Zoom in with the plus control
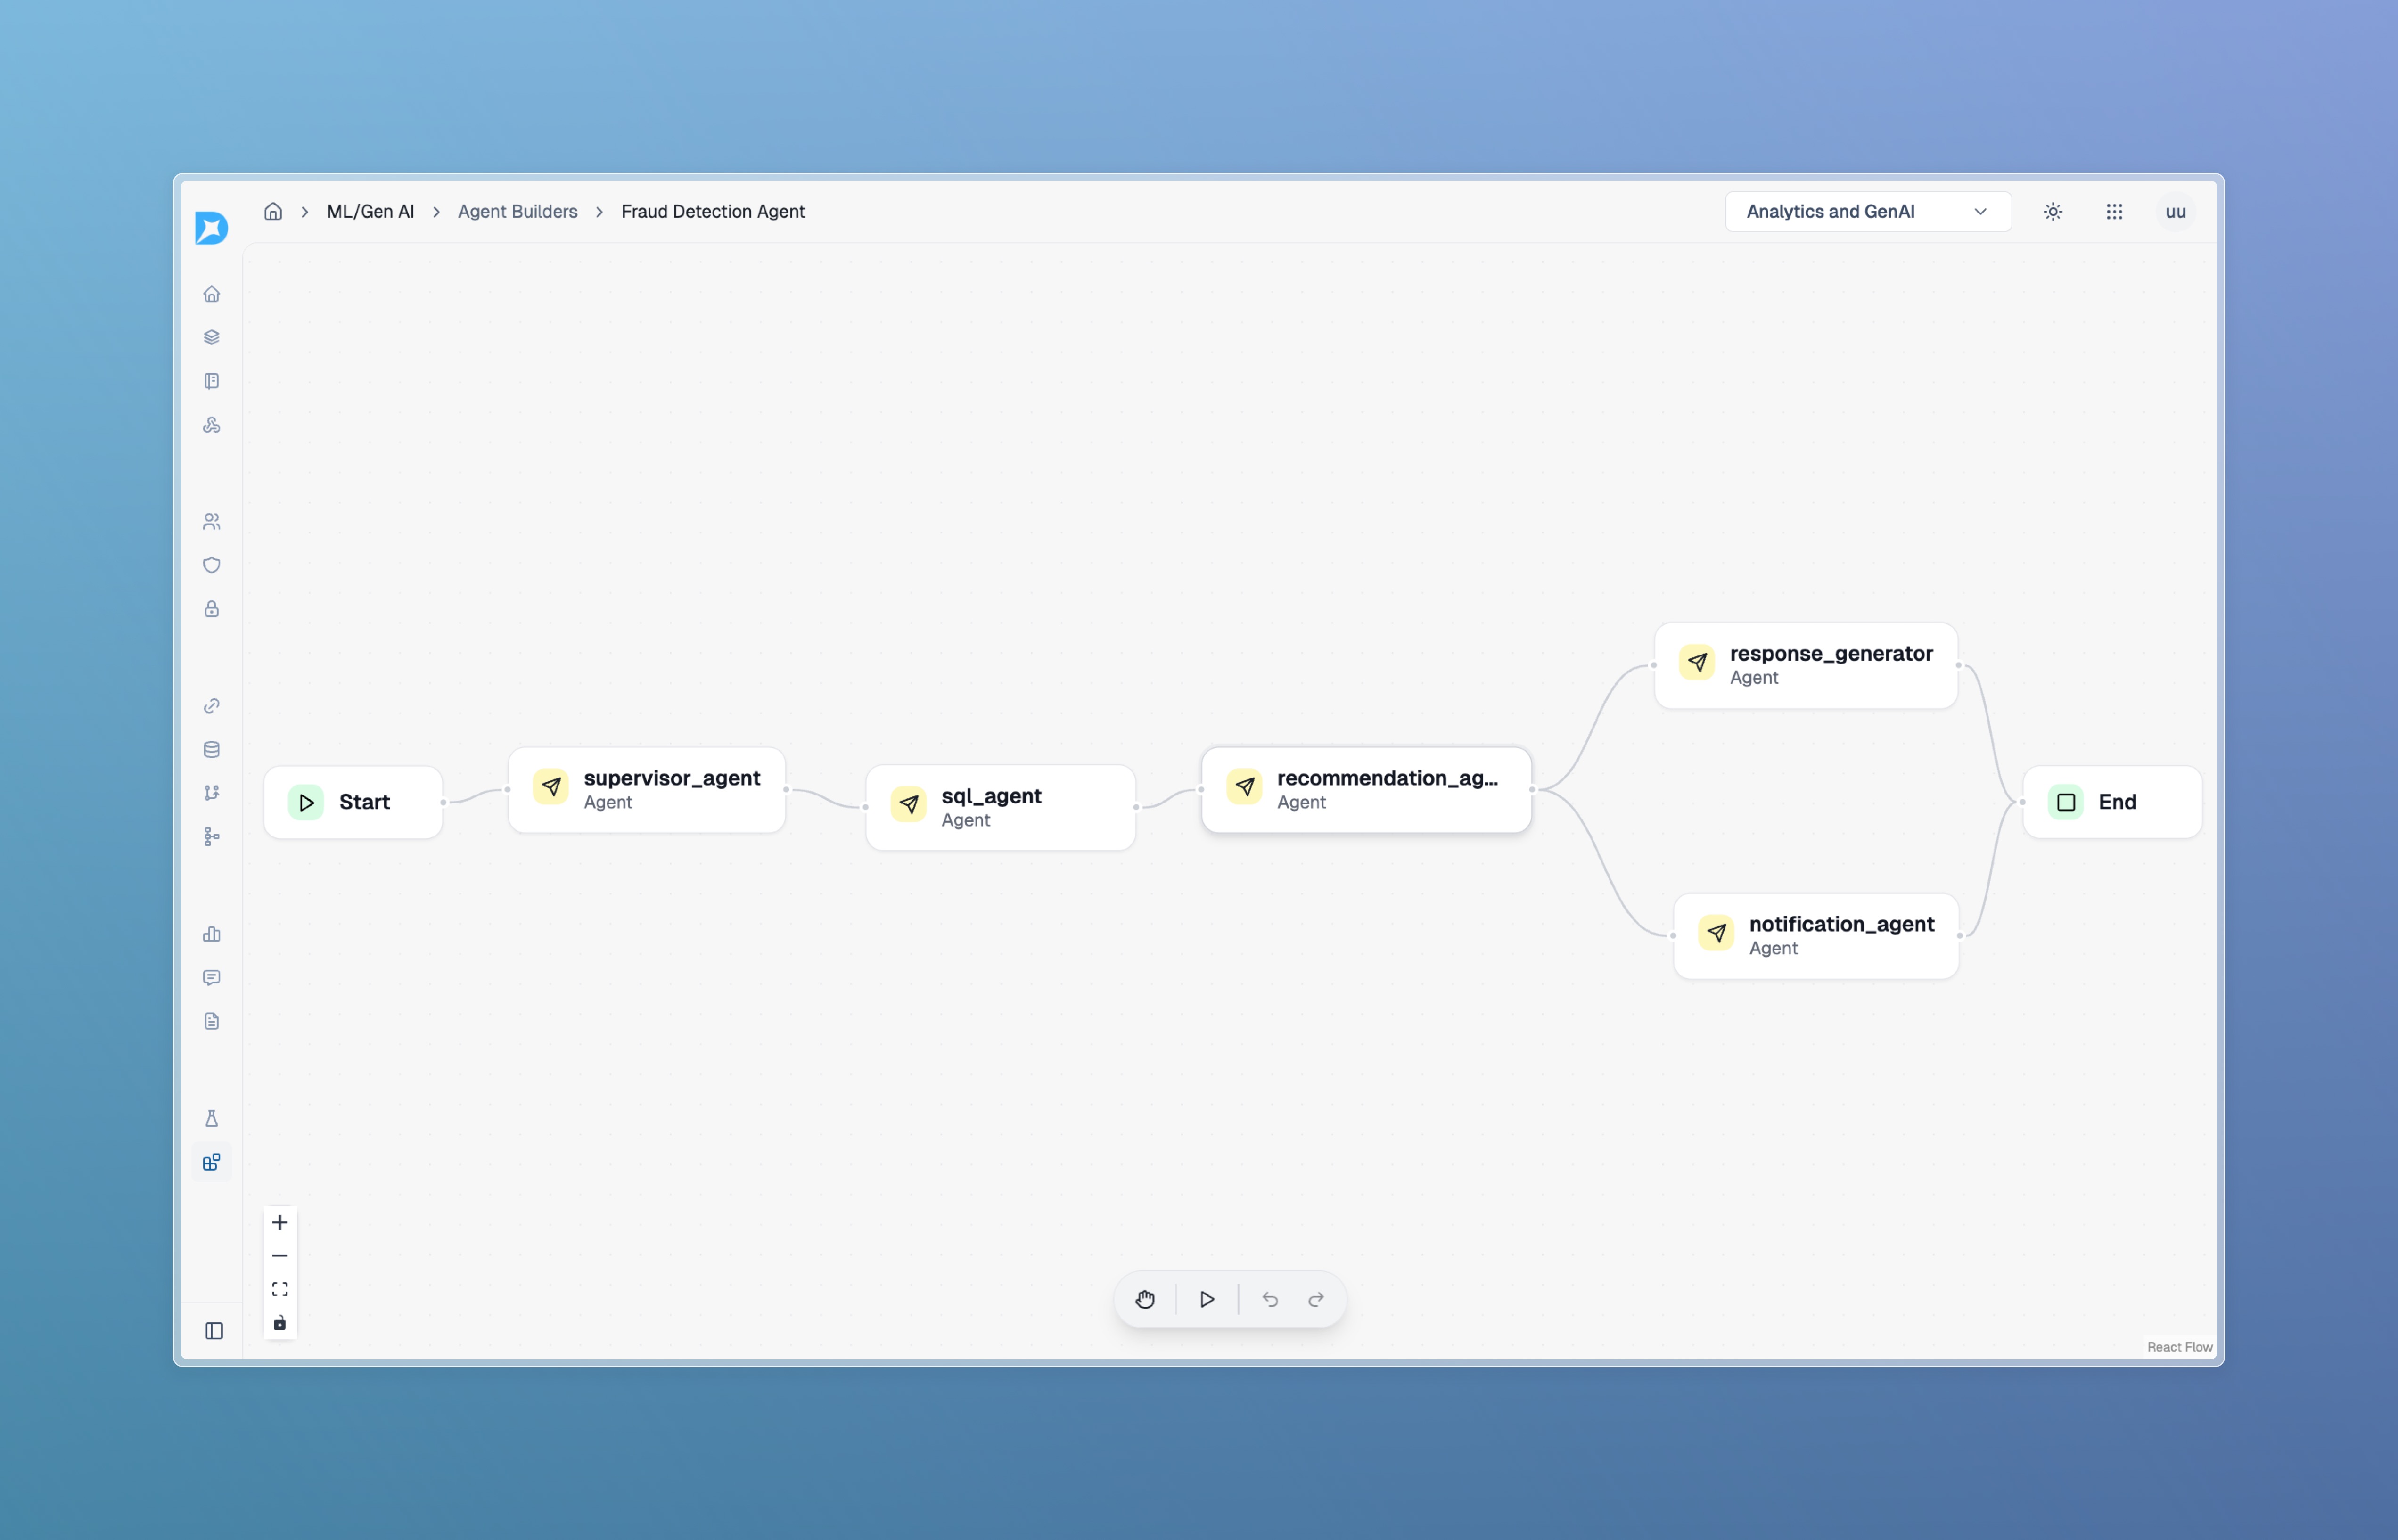The image size is (2398, 1540). click(x=280, y=1223)
